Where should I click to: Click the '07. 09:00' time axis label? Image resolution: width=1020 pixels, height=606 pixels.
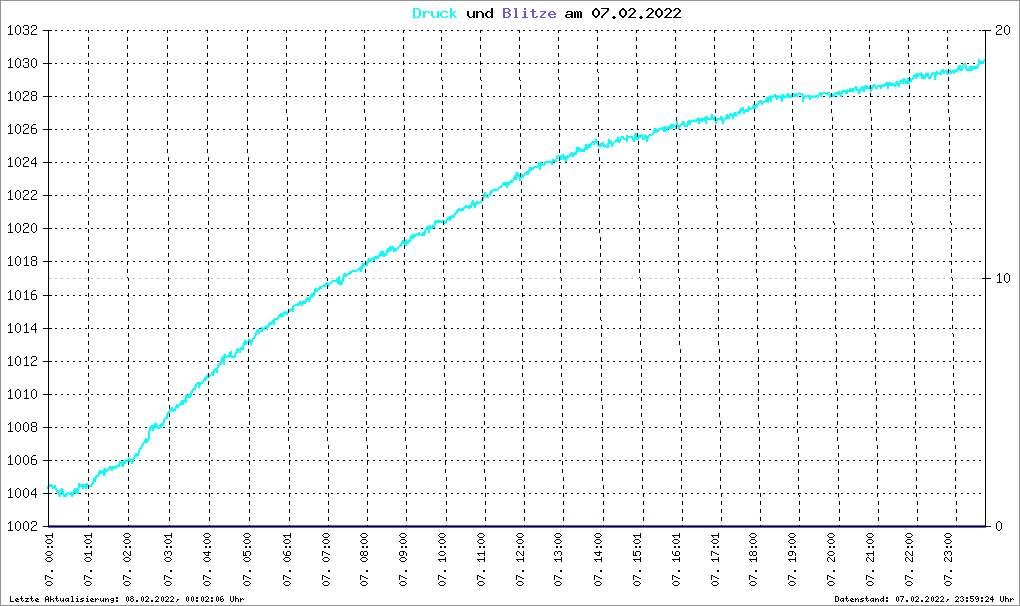(405, 560)
